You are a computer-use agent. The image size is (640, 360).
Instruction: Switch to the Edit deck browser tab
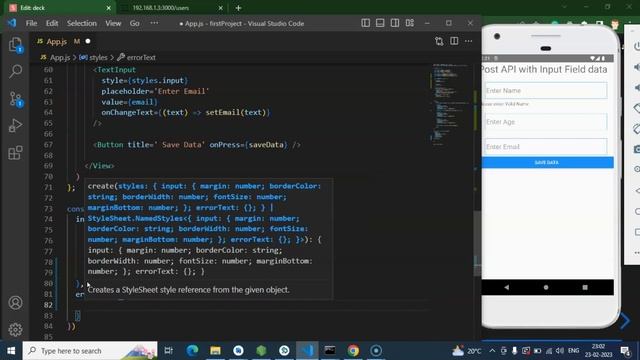(x=59, y=8)
